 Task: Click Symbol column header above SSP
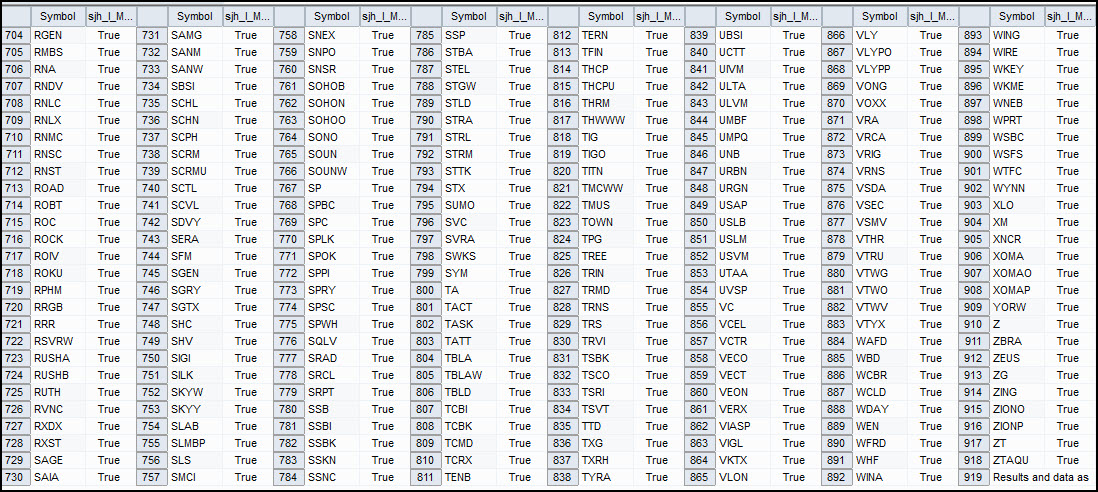tap(469, 17)
